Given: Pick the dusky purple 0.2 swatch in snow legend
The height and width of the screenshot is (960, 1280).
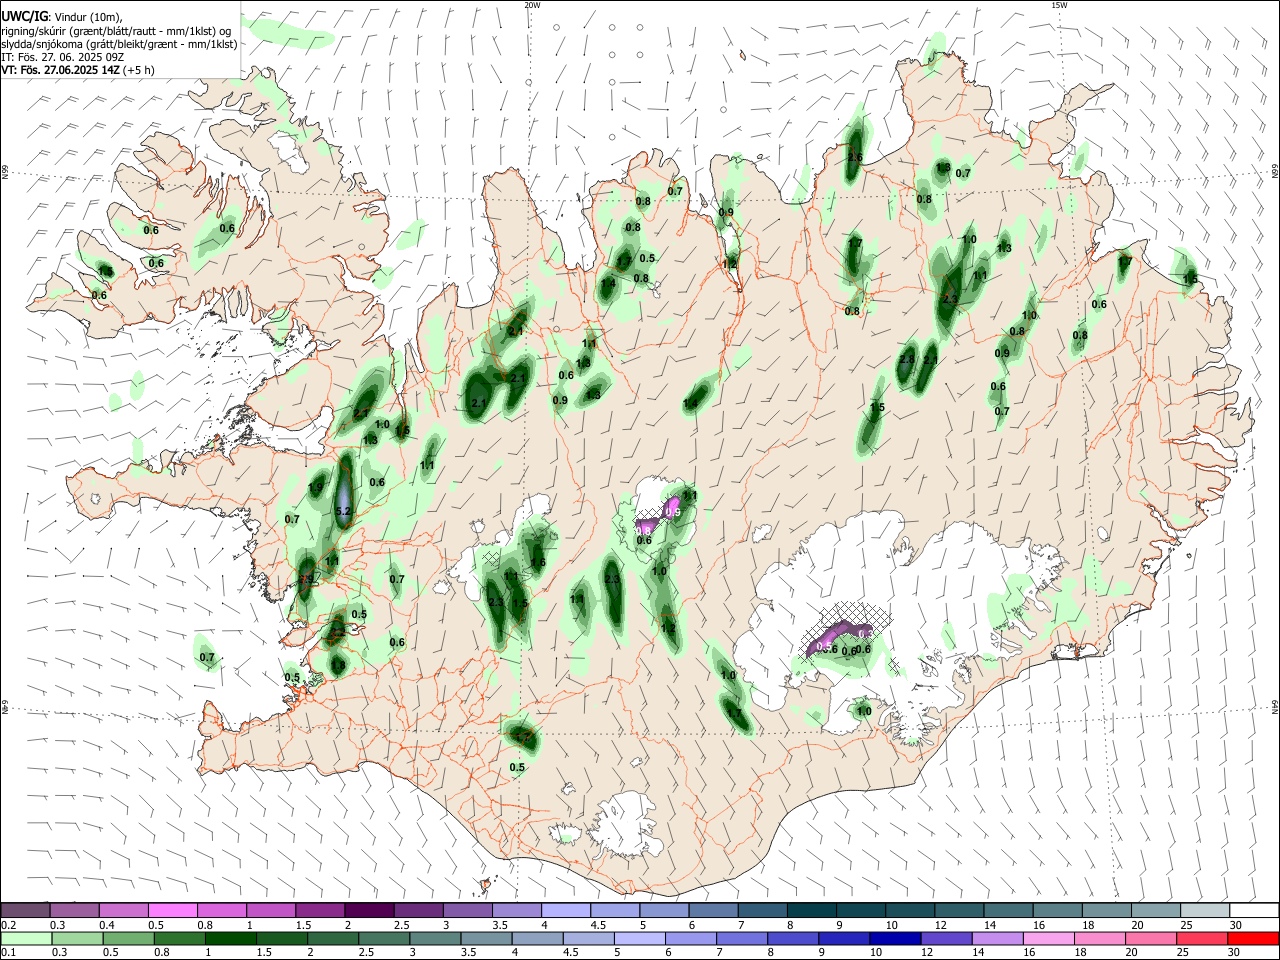Looking at the screenshot, I should (x=26, y=910).
